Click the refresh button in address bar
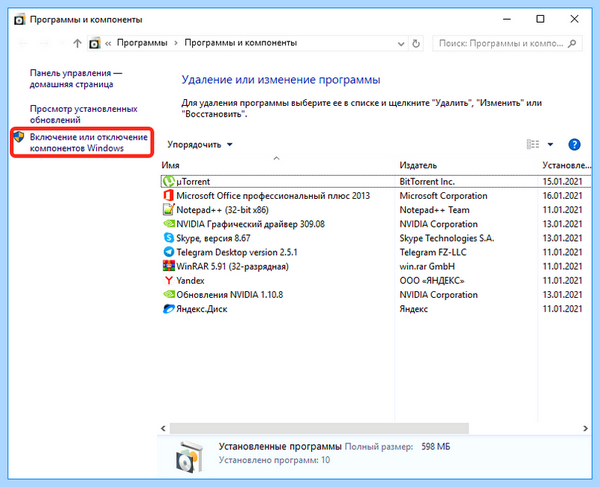Image resolution: width=600 pixels, height=487 pixels. [x=416, y=43]
